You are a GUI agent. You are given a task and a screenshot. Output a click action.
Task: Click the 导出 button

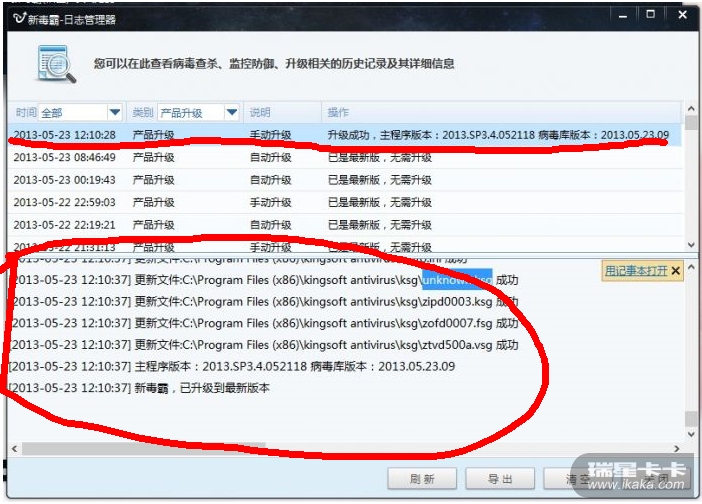tap(500, 479)
